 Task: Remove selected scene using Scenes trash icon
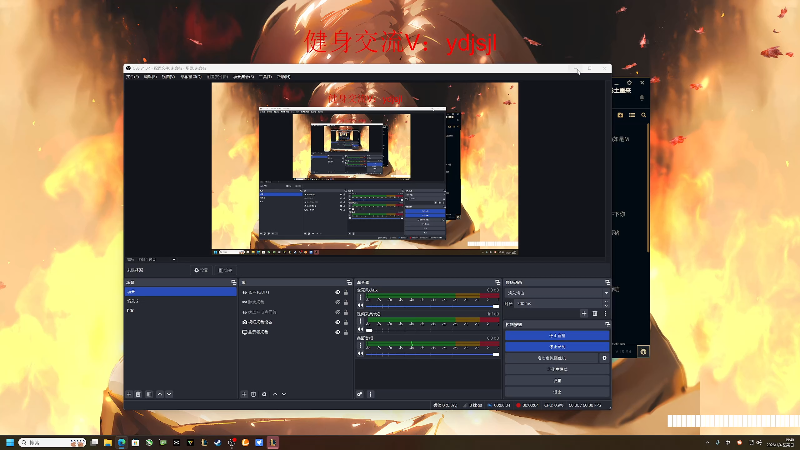point(138,394)
